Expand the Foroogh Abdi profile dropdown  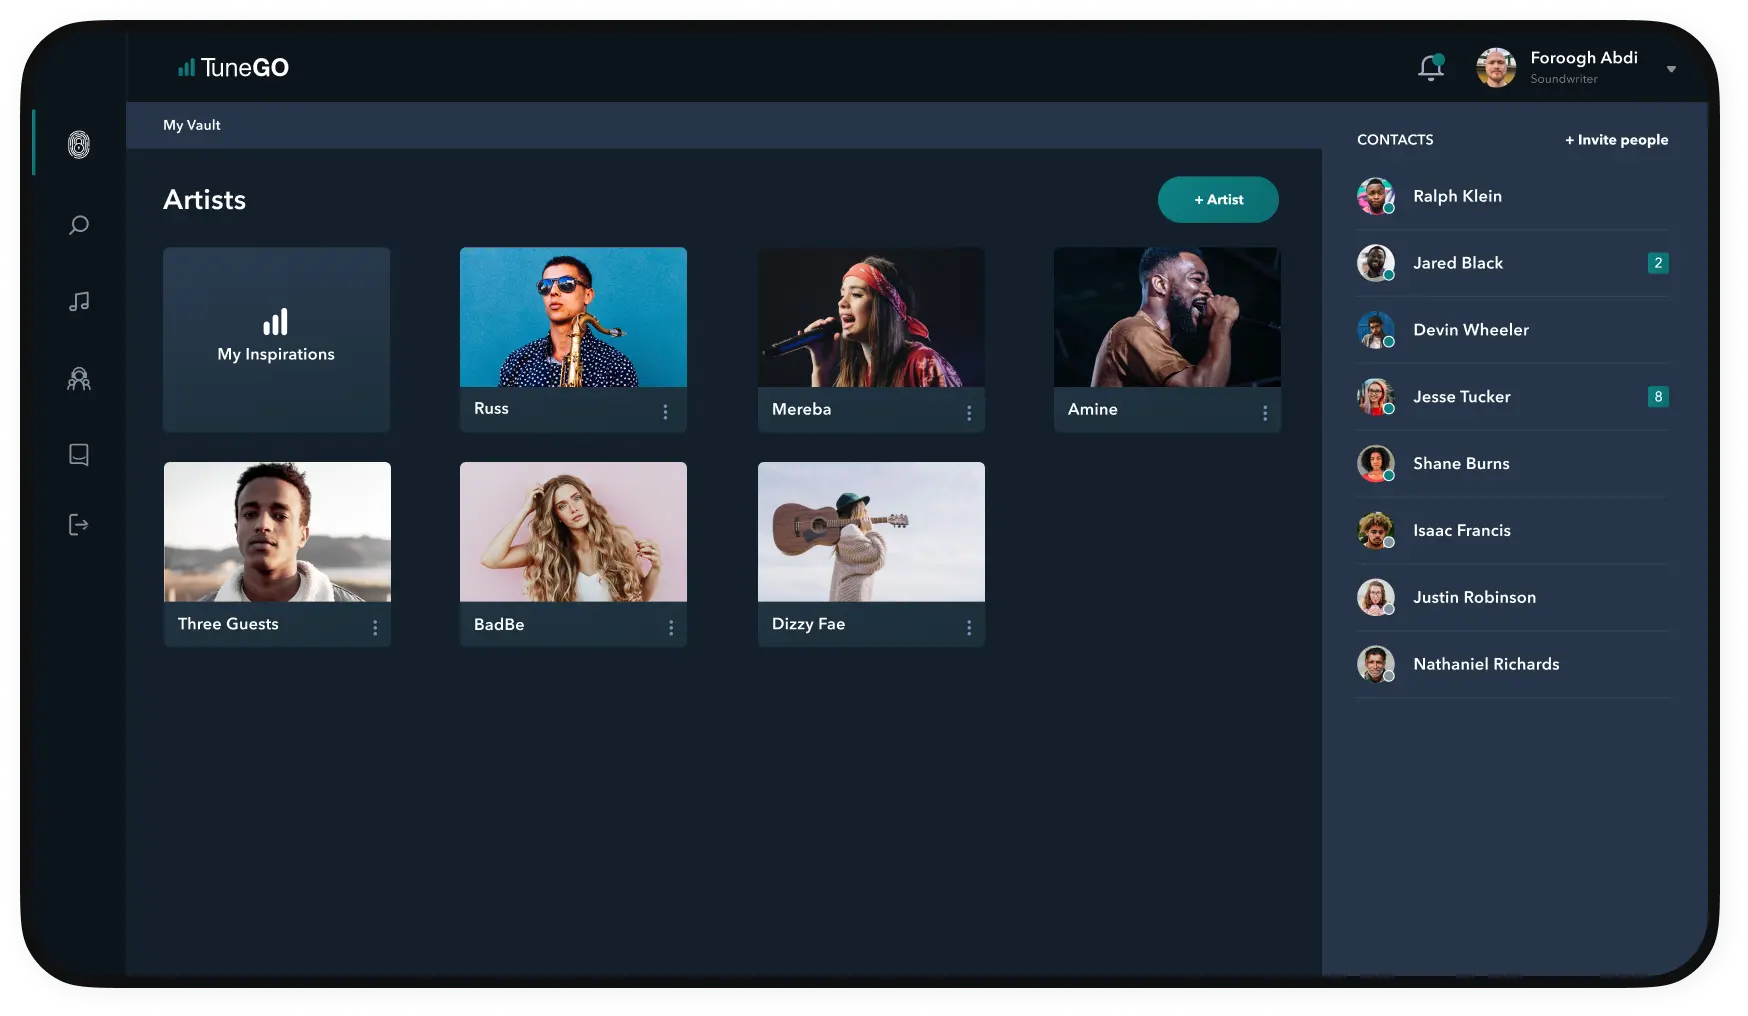pos(1671,69)
